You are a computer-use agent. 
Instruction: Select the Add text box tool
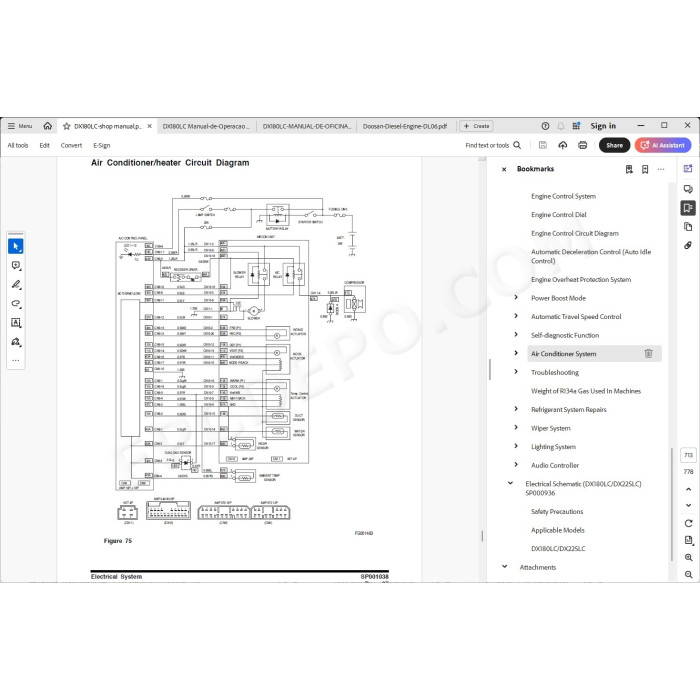[16, 323]
